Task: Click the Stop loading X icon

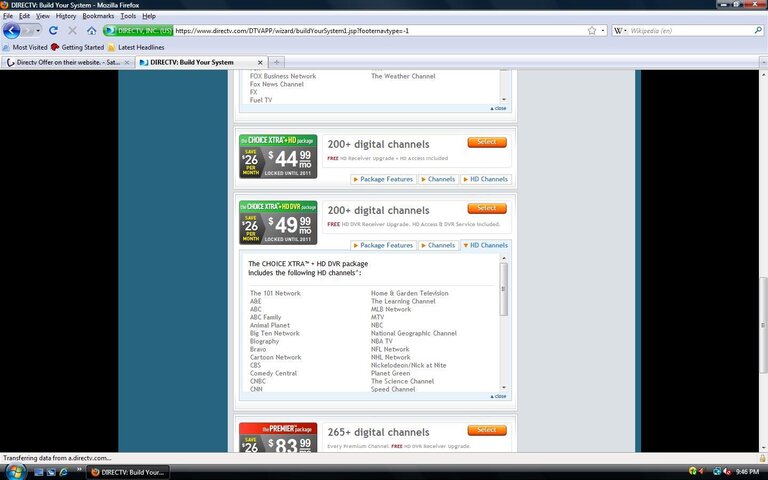Action: click(x=72, y=30)
